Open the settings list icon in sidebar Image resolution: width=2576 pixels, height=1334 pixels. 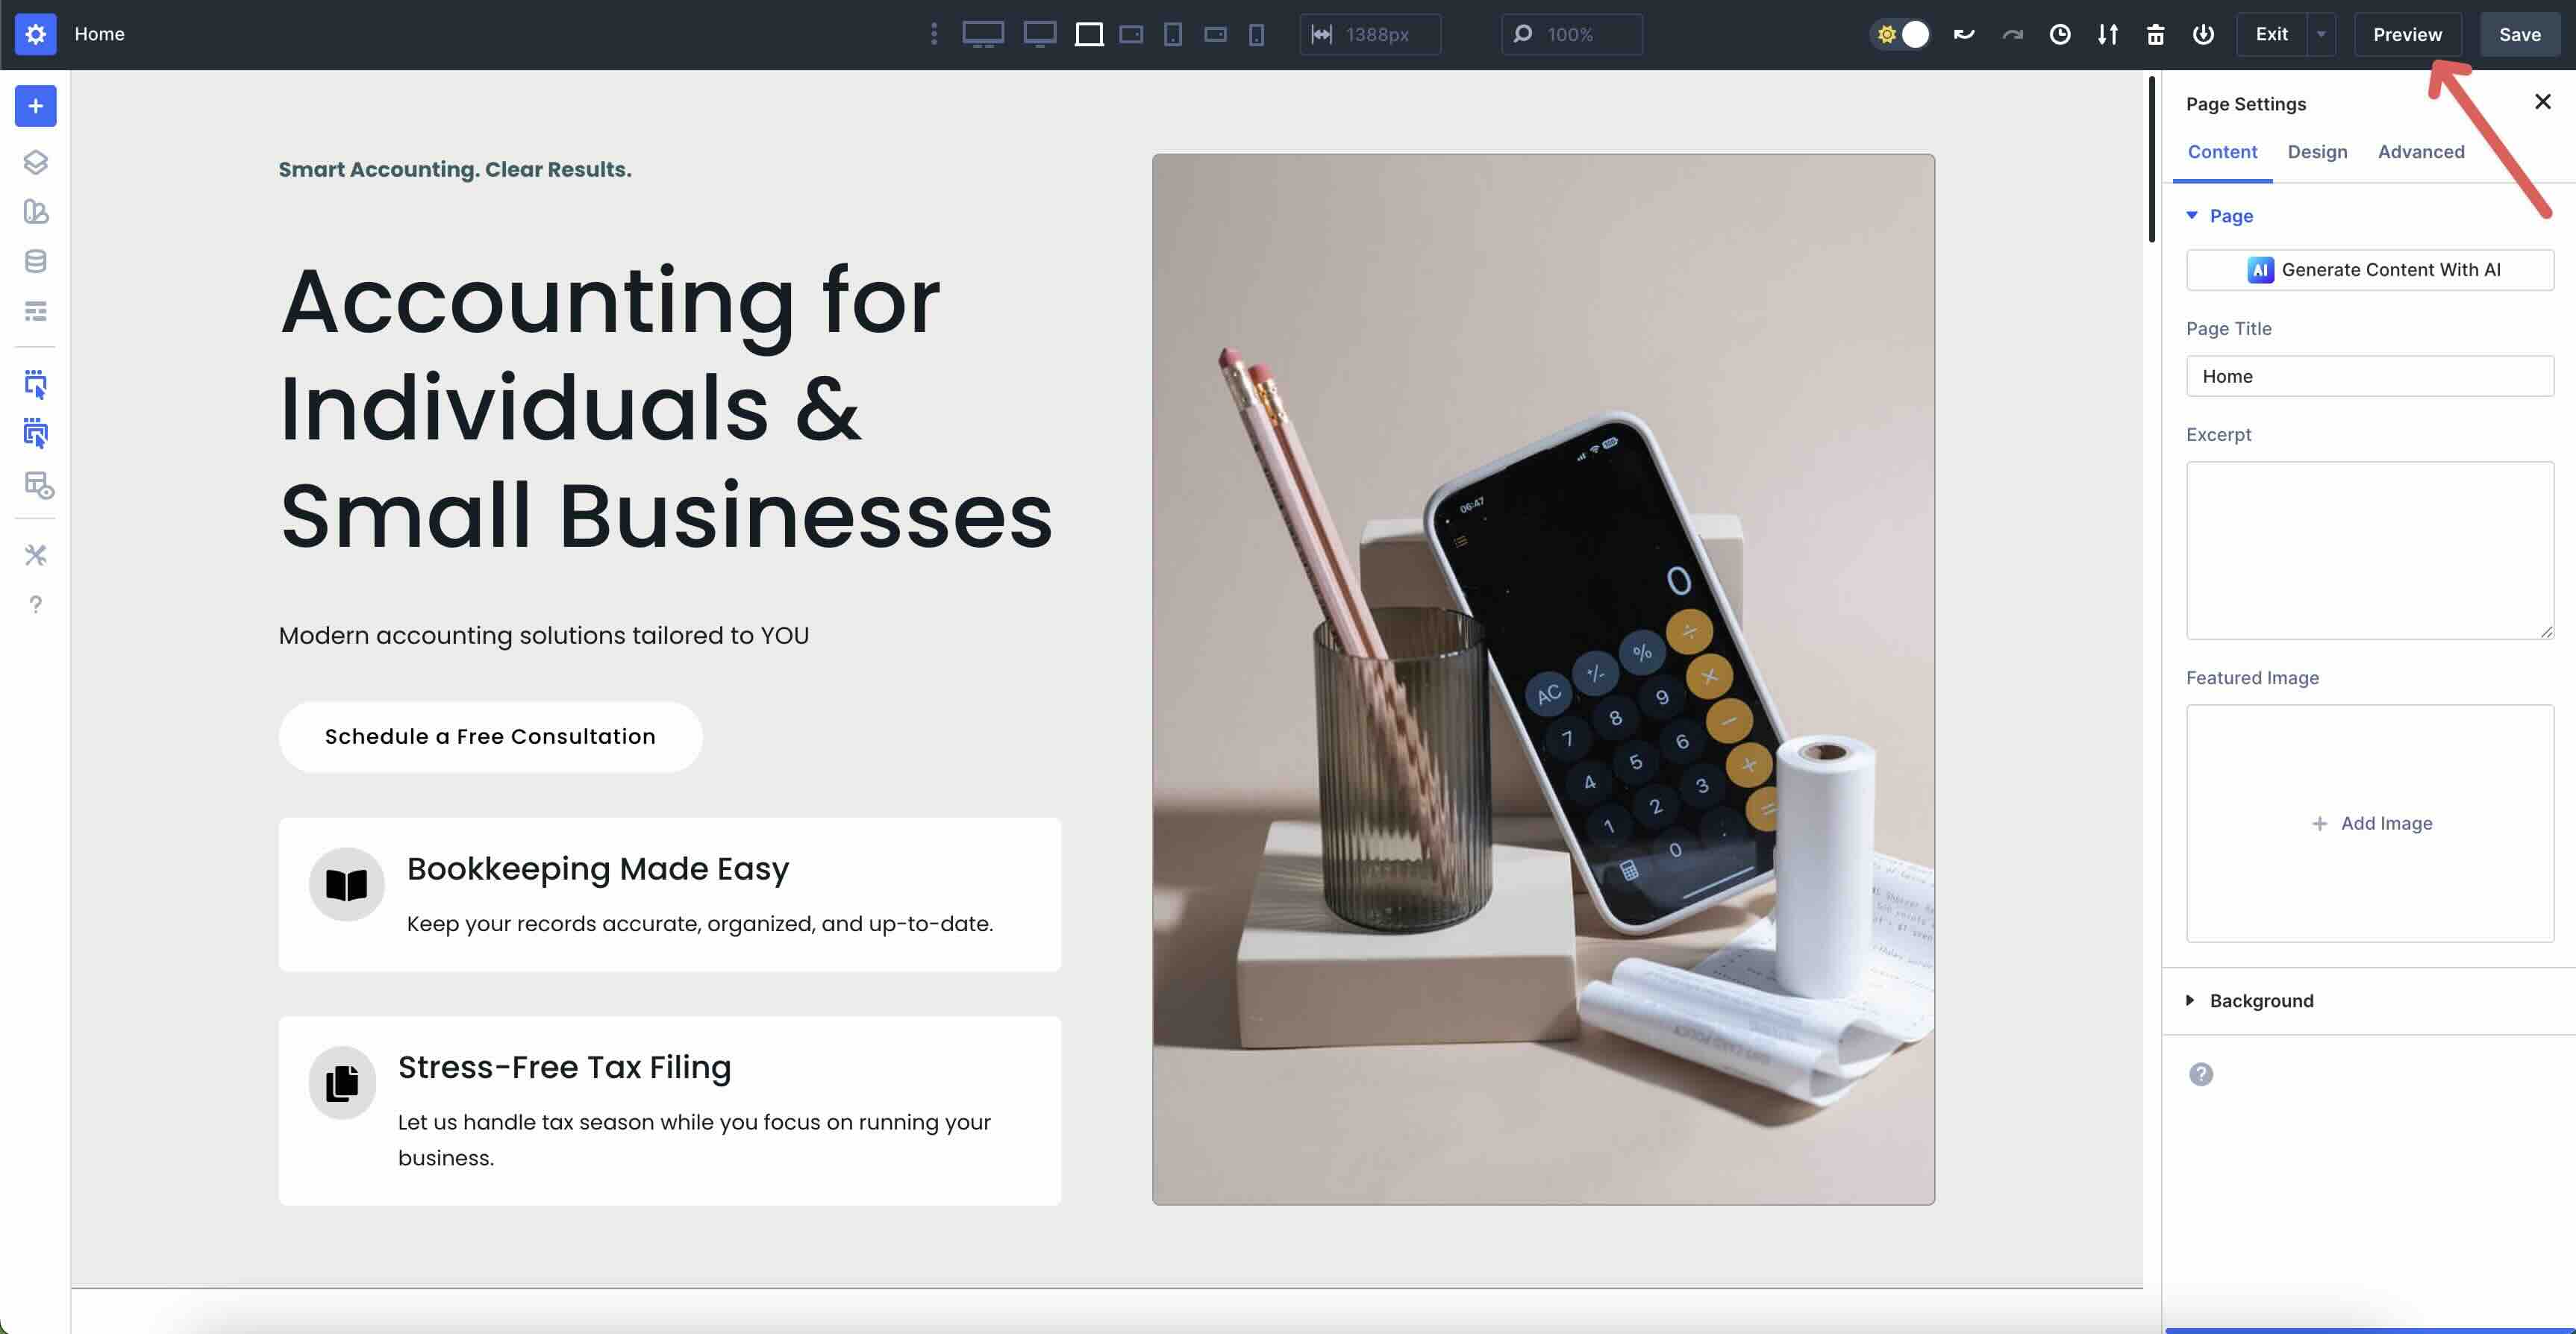36,311
